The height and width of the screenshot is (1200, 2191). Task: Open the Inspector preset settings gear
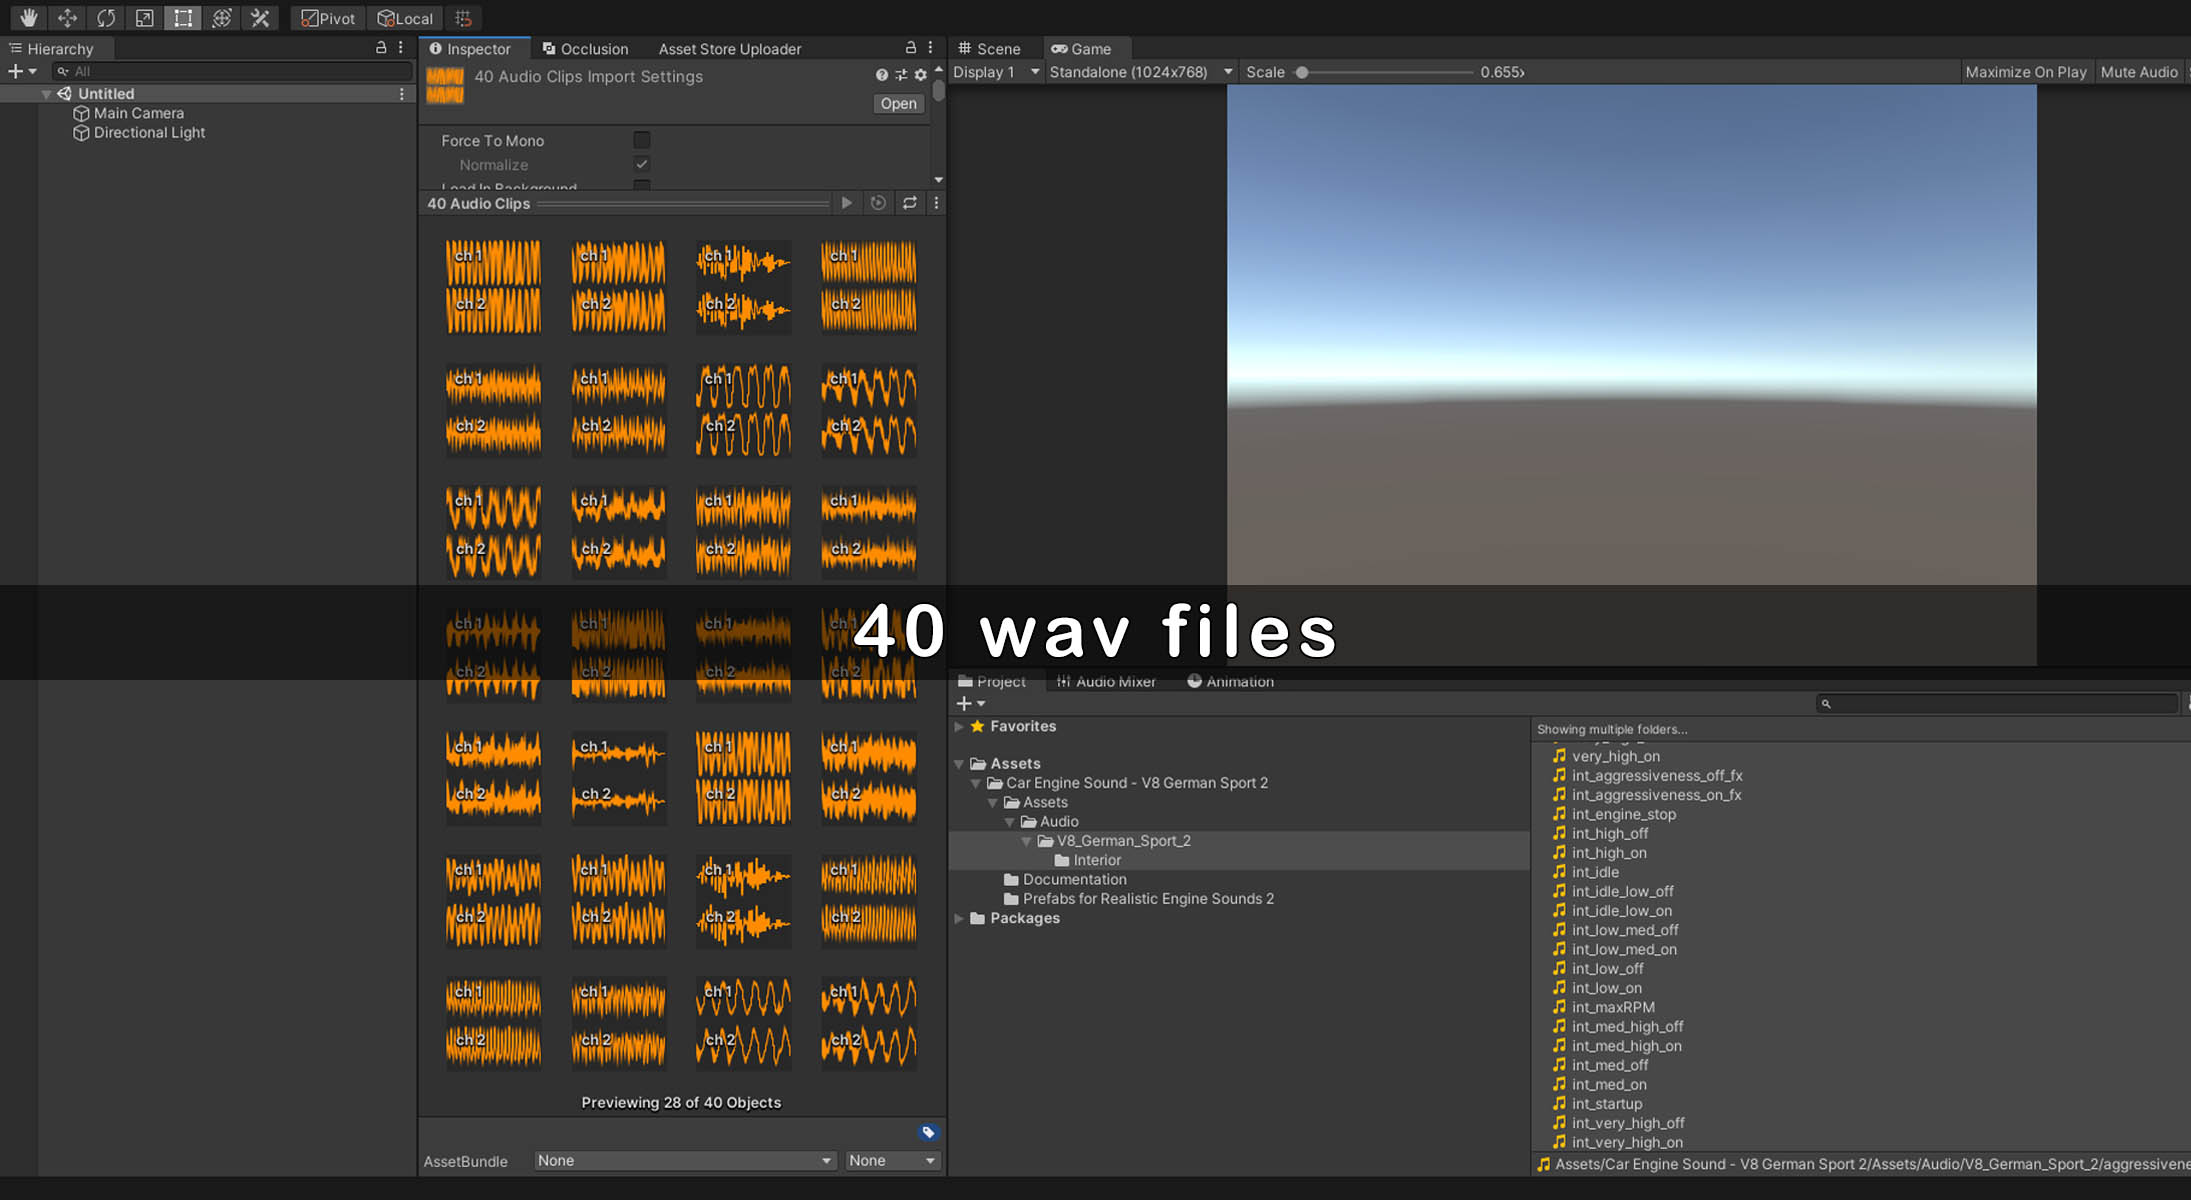920,75
